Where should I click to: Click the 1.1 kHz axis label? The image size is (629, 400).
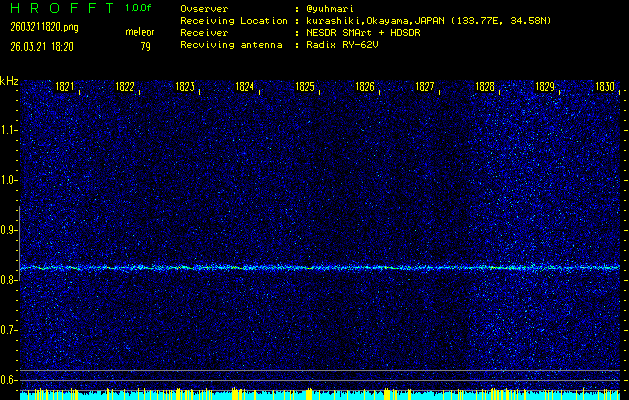pyautogui.click(x=9, y=129)
